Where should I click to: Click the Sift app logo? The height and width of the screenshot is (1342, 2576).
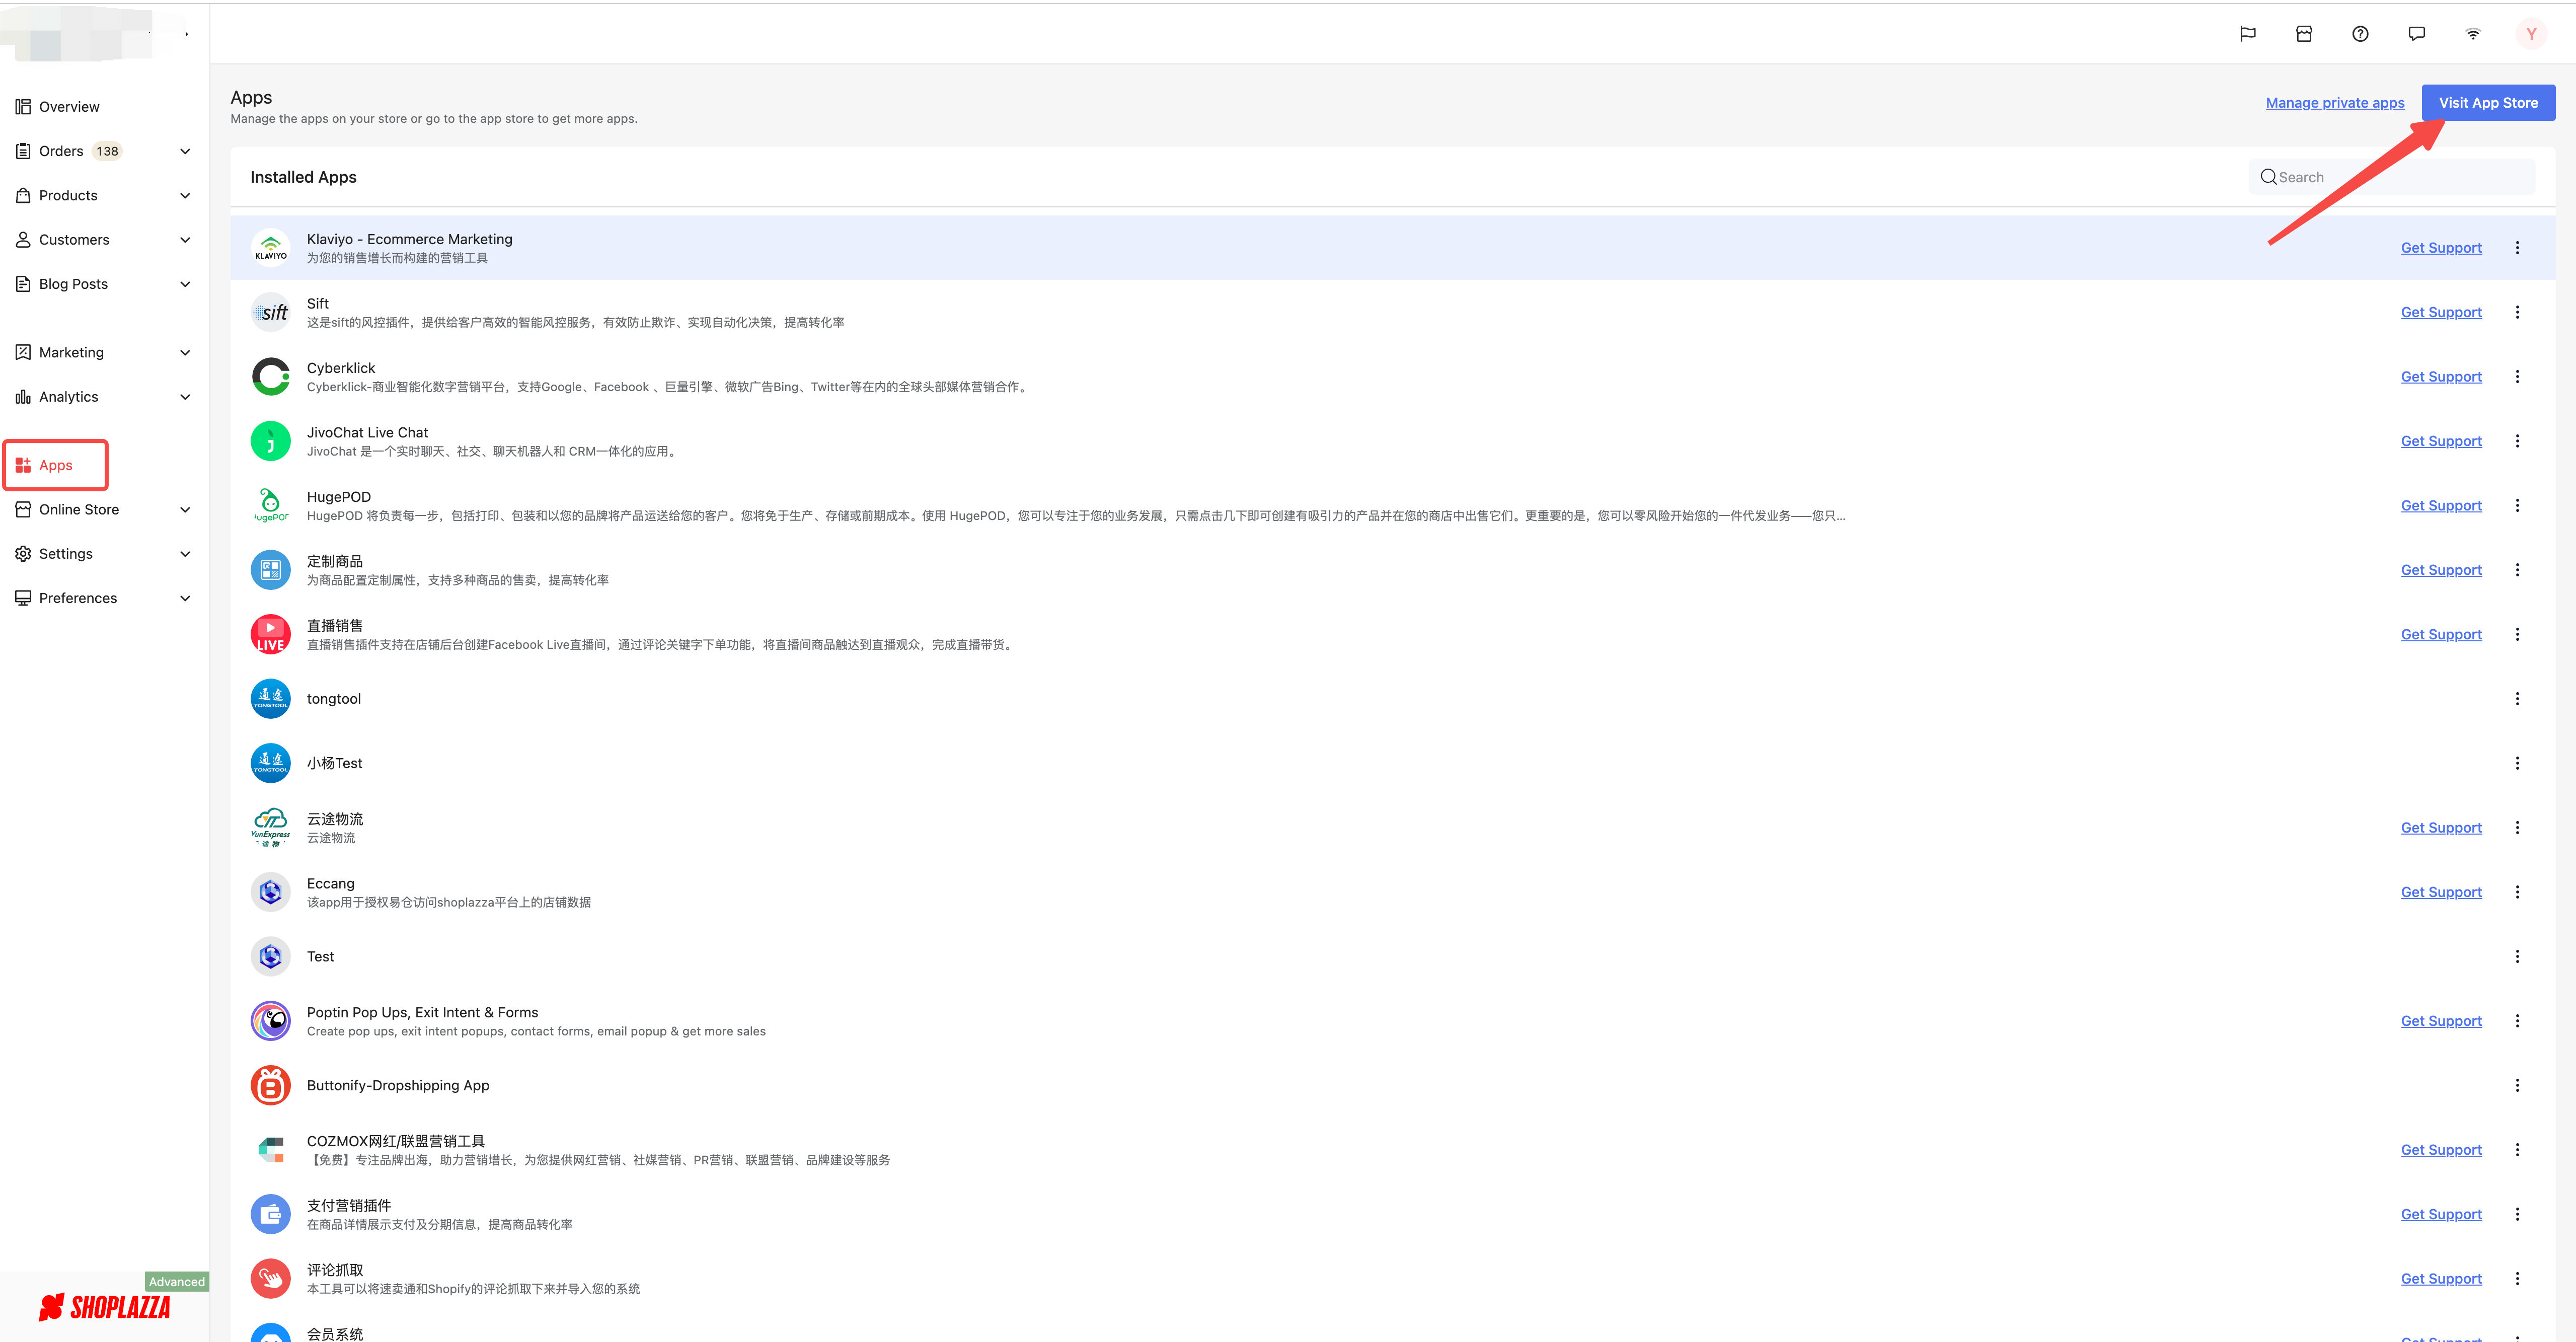tap(271, 312)
